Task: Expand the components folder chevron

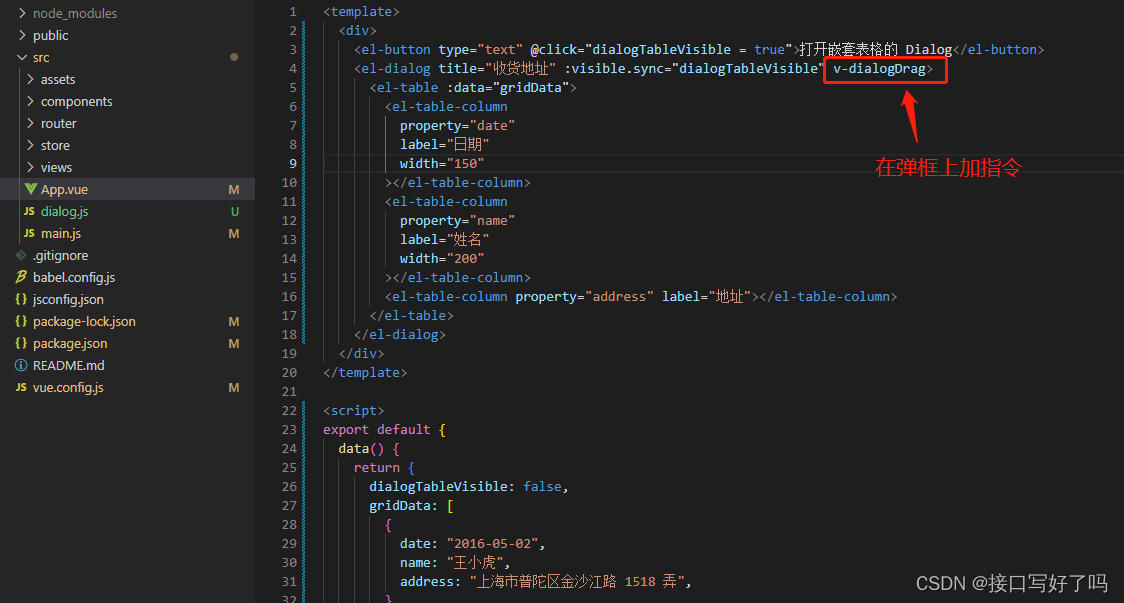Action: pyautogui.click(x=30, y=101)
